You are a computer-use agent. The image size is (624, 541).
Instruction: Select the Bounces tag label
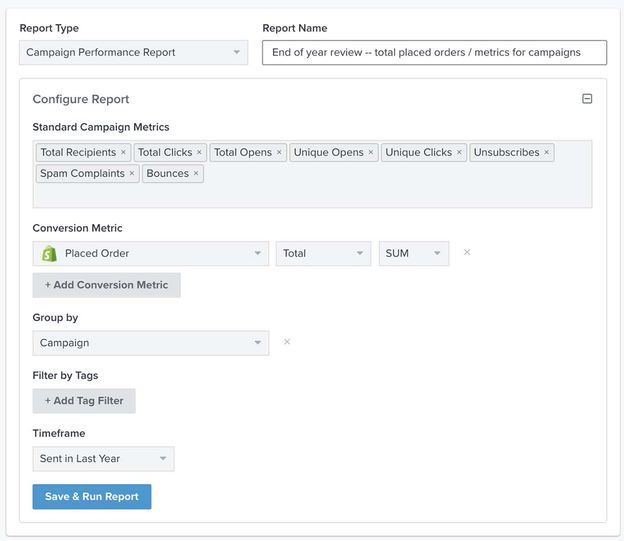168,174
